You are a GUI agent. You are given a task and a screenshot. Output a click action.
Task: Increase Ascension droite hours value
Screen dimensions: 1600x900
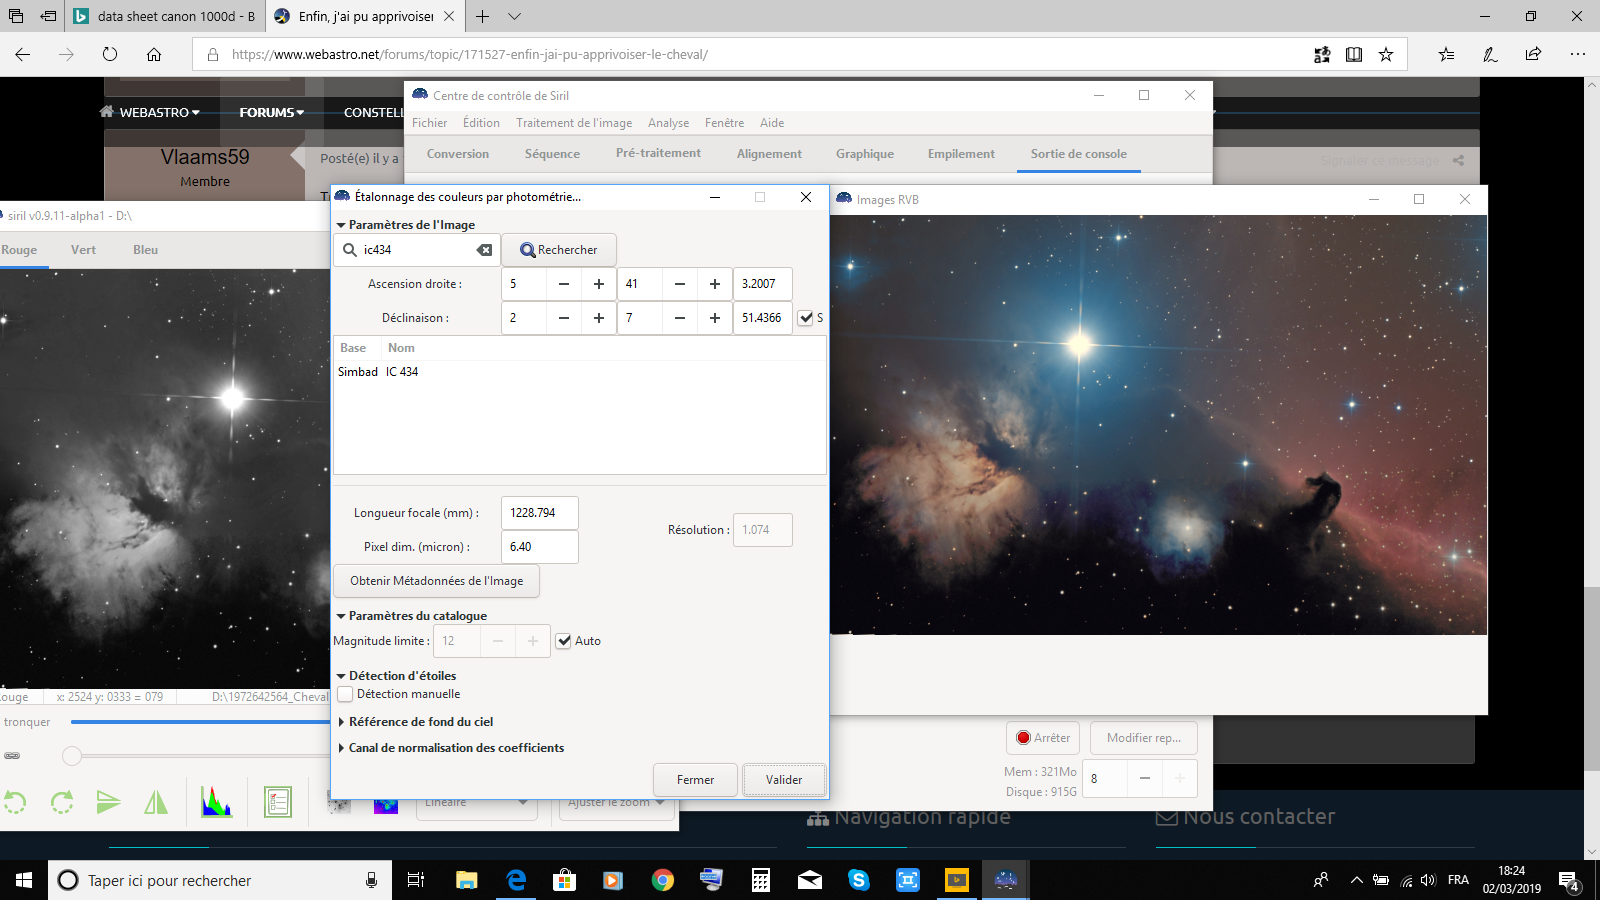(598, 284)
